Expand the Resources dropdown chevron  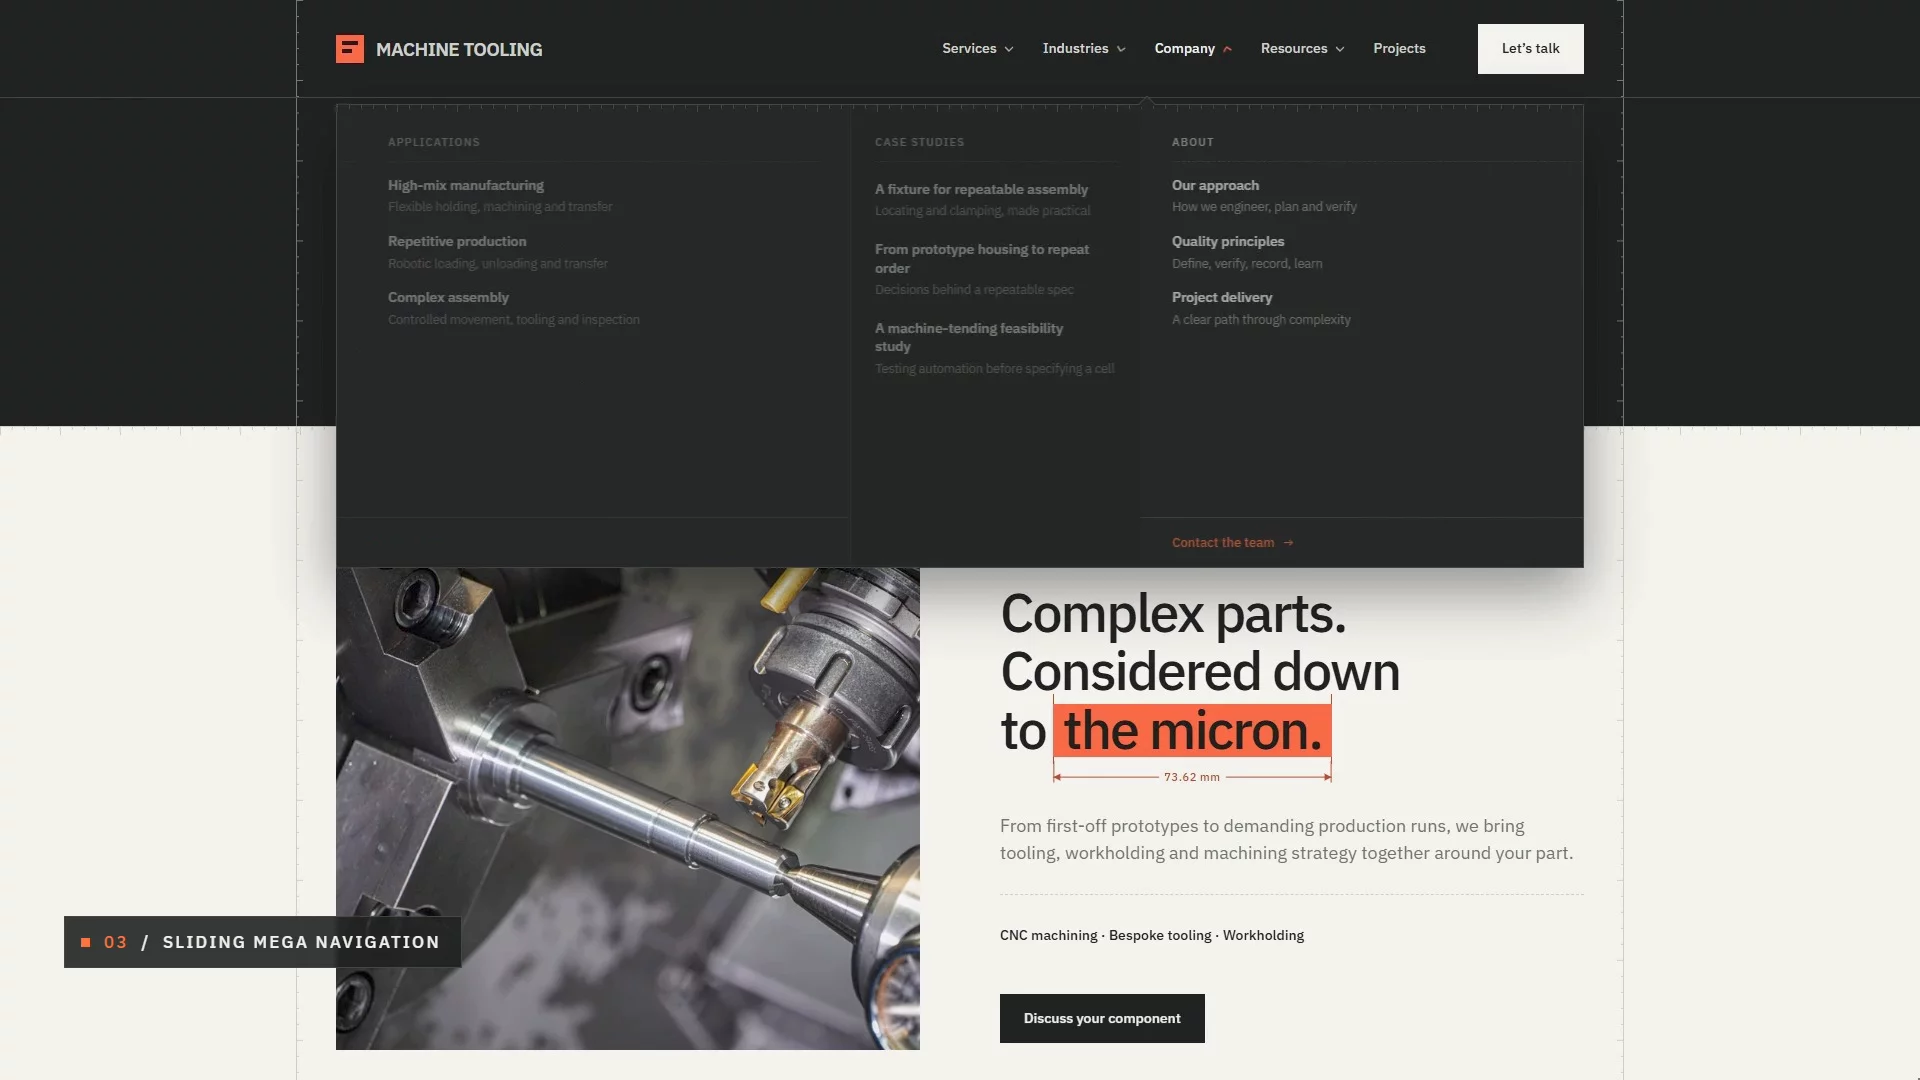point(1340,49)
